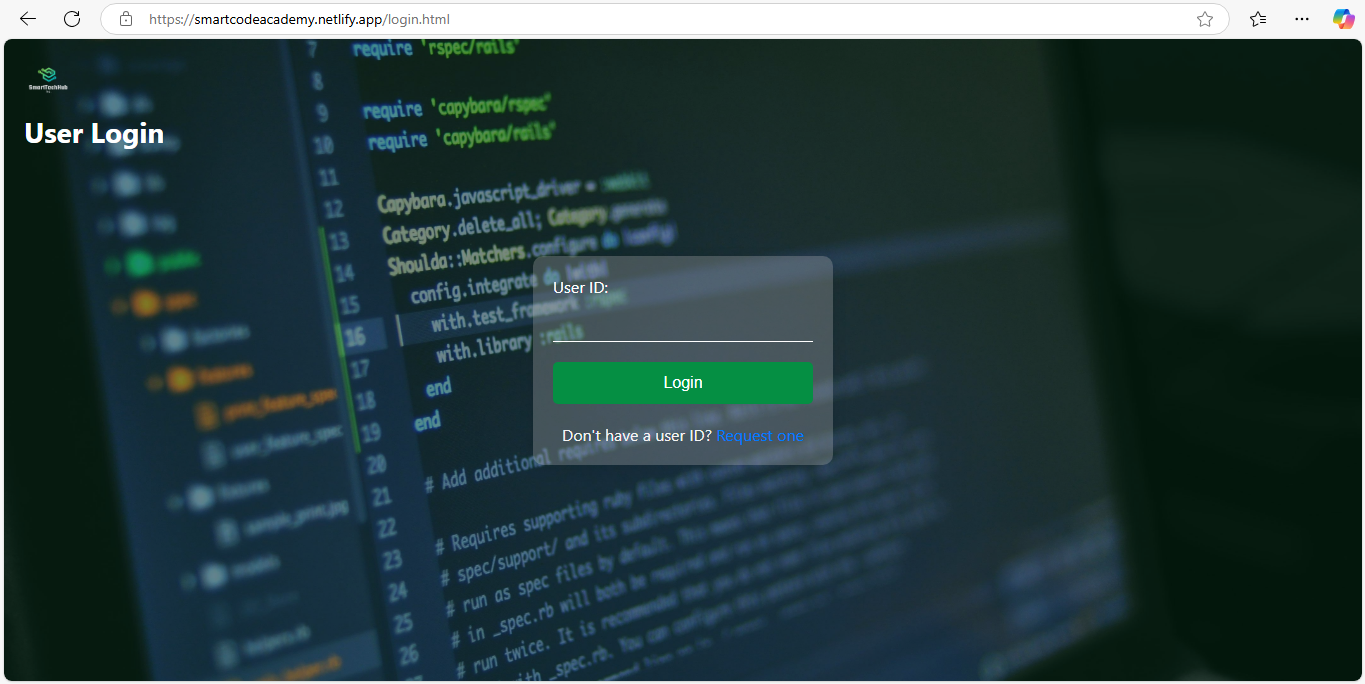The image size is (1365, 684).
Task: Click the User Login page heading
Action: 93,133
